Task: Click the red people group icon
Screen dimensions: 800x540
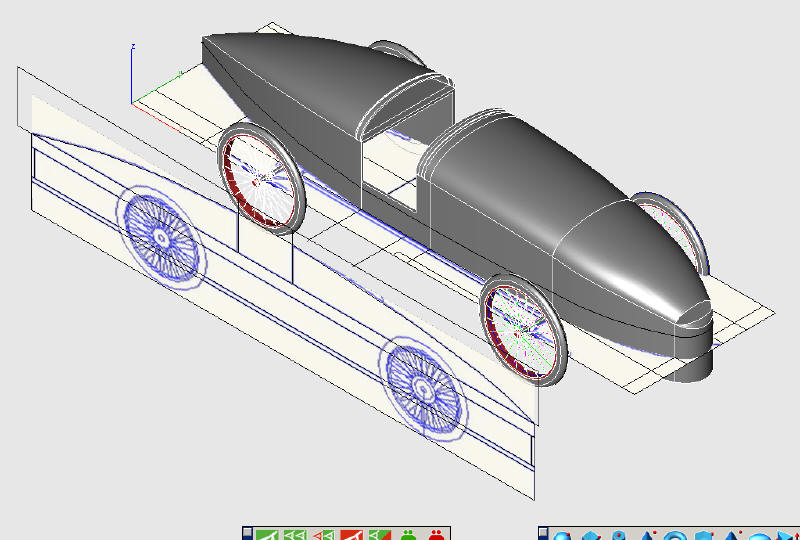Action: point(436,535)
